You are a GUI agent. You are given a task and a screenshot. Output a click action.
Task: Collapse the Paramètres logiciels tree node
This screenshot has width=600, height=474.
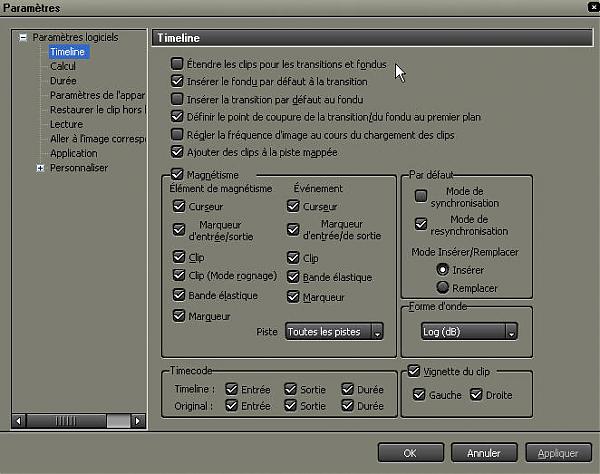click(23, 37)
